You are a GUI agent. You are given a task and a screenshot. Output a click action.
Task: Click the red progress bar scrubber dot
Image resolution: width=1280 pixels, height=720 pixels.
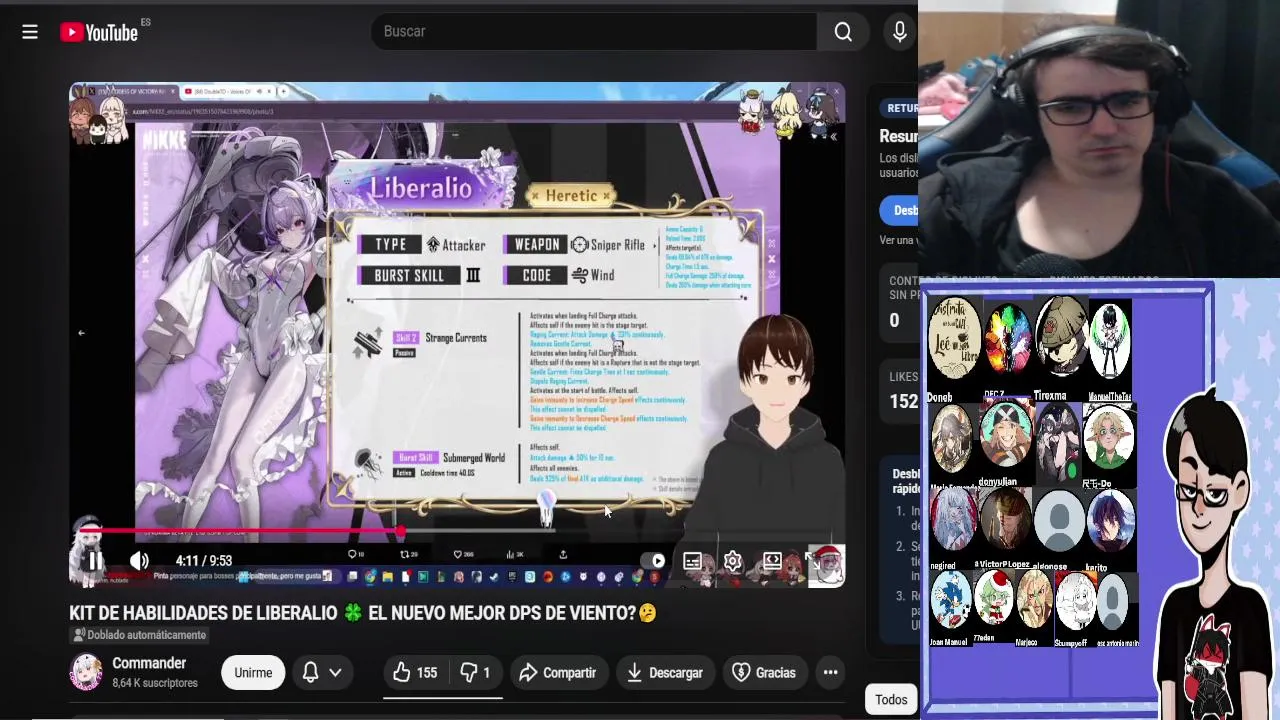coord(400,532)
